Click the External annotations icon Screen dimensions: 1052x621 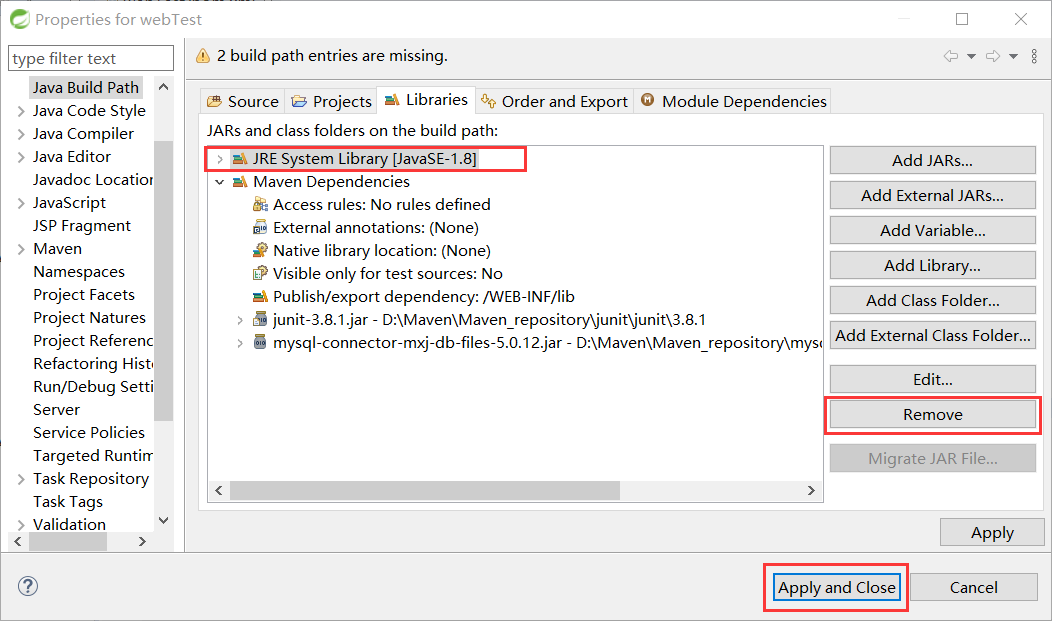pos(260,227)
